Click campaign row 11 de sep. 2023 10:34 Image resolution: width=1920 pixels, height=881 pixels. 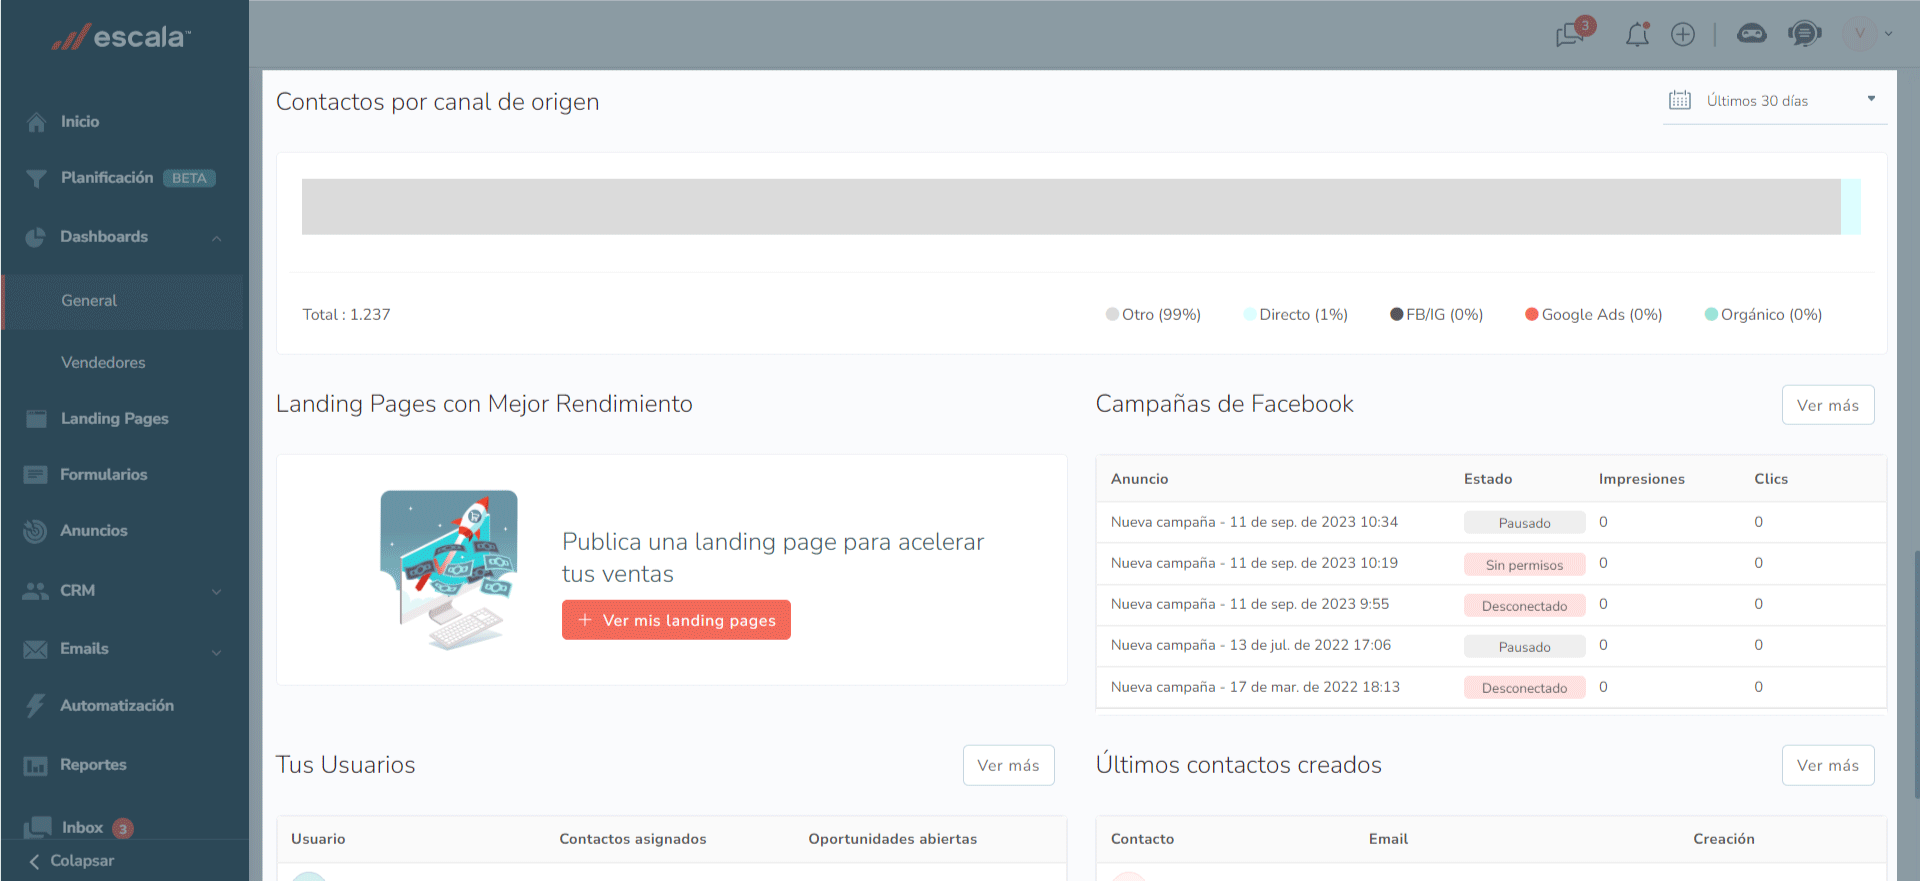click(x=1491, y=522)
